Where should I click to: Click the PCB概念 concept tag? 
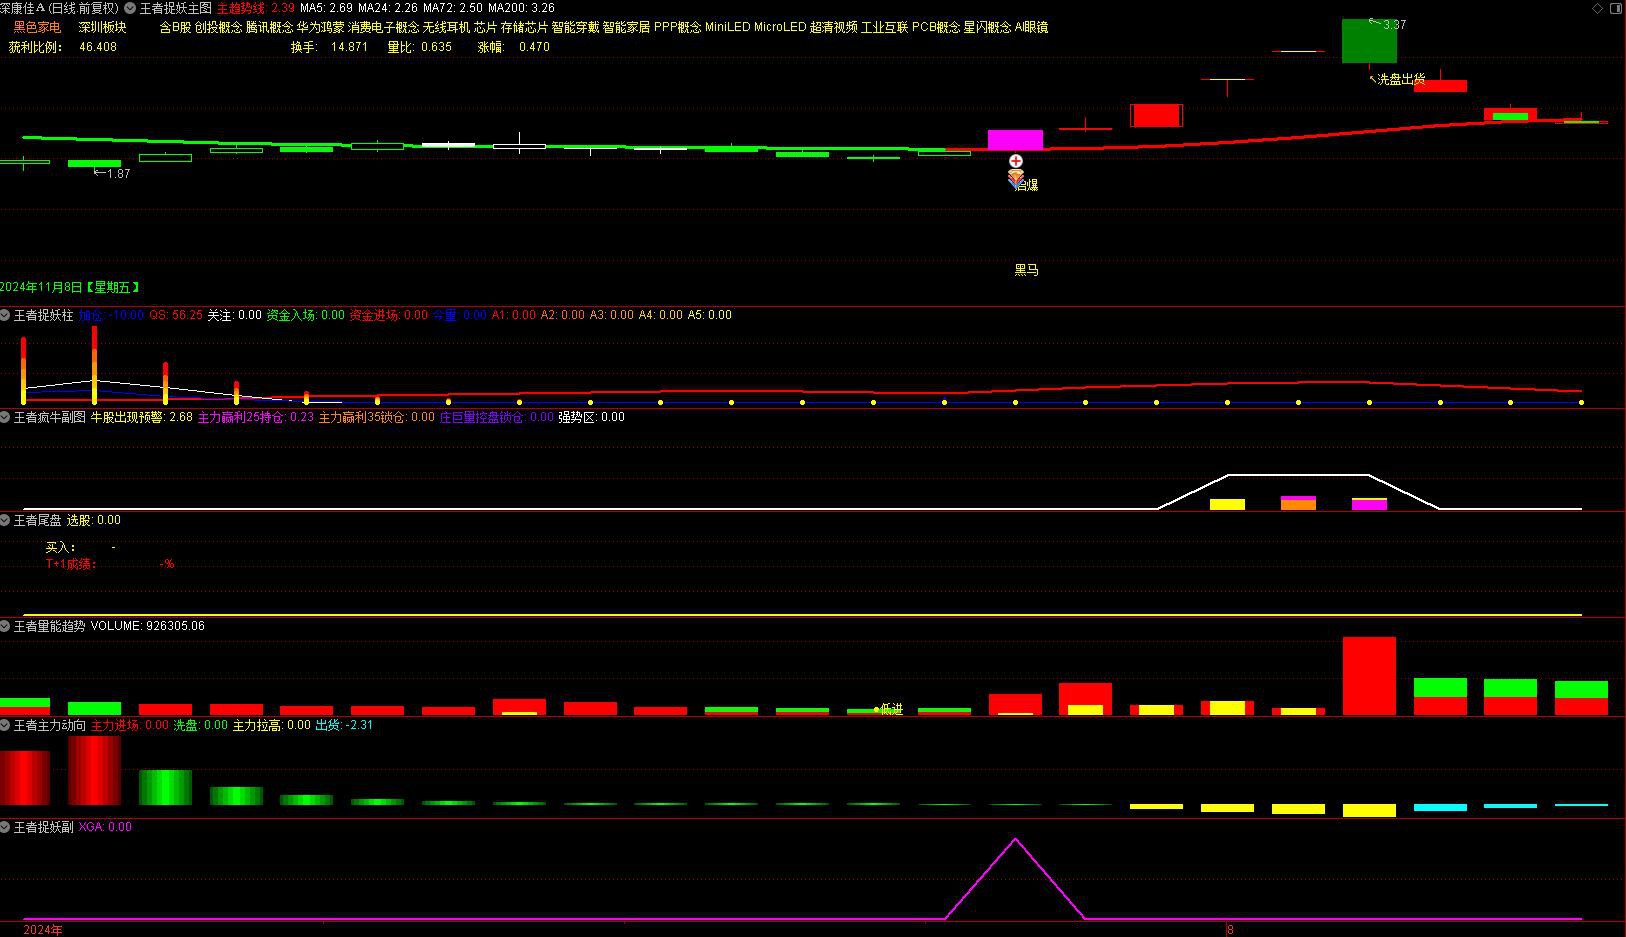pyautogui.click(x=936, y=28)
